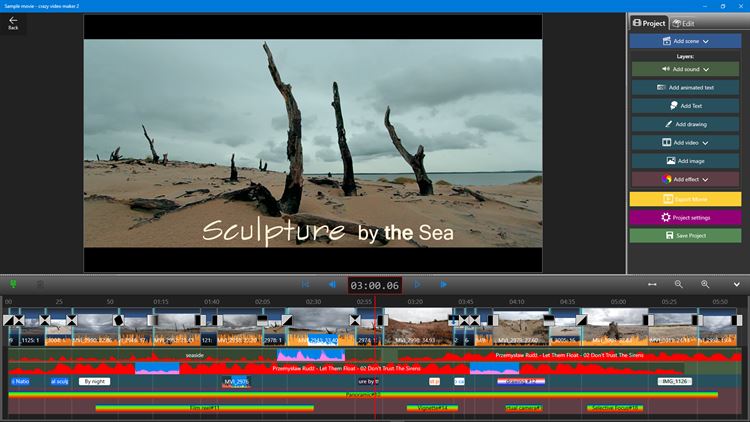Click the 03:00.06 timecode display
Viewport: 750px width, 422px height.
(375, 285)
